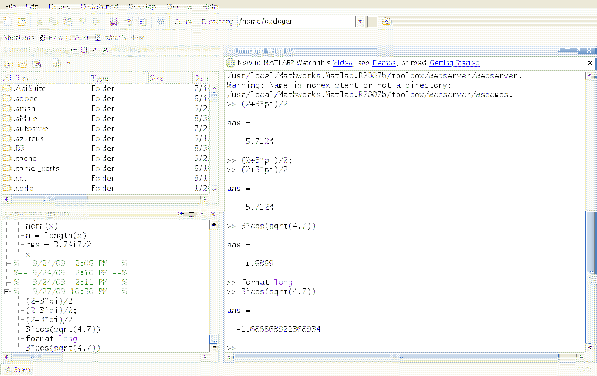This screenshot has width=597, height=376.
Task: Click the Video link in welcome bar
Action: click(x=343, y=63)
